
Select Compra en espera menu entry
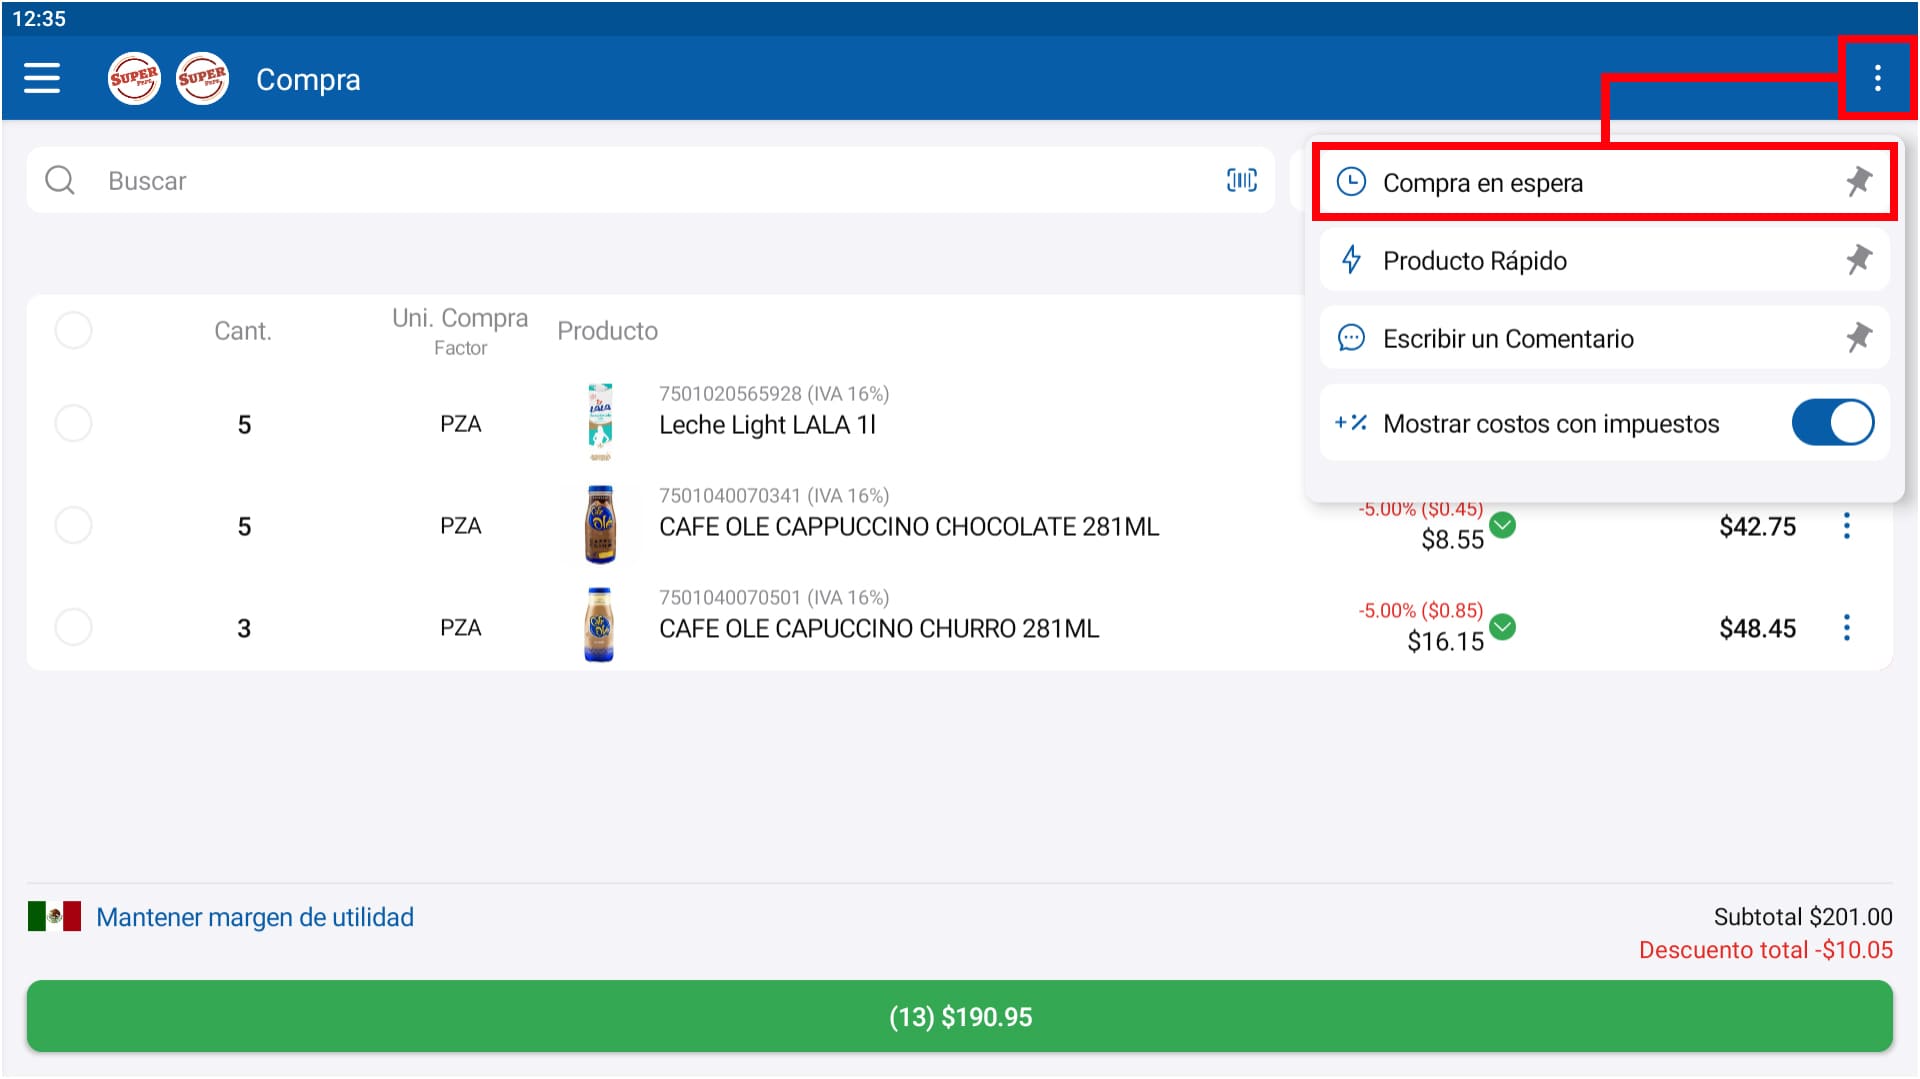click(1484, 183)
